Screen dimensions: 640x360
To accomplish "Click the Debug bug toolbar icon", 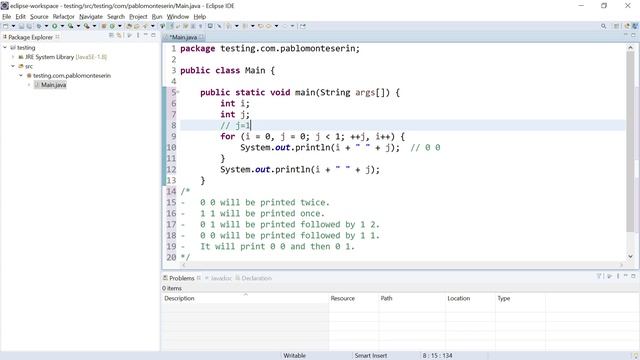I will coord(38,26).
